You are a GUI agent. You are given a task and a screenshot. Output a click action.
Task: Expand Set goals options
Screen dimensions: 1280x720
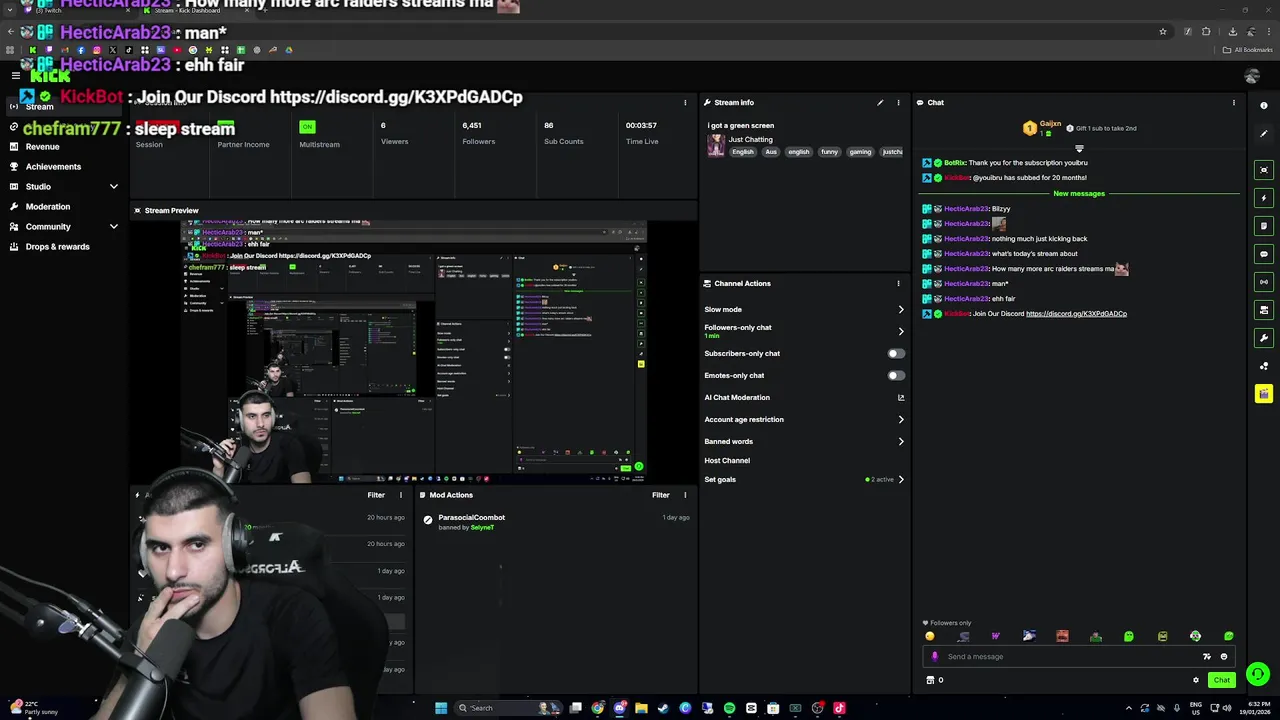[x=900, y=479]
